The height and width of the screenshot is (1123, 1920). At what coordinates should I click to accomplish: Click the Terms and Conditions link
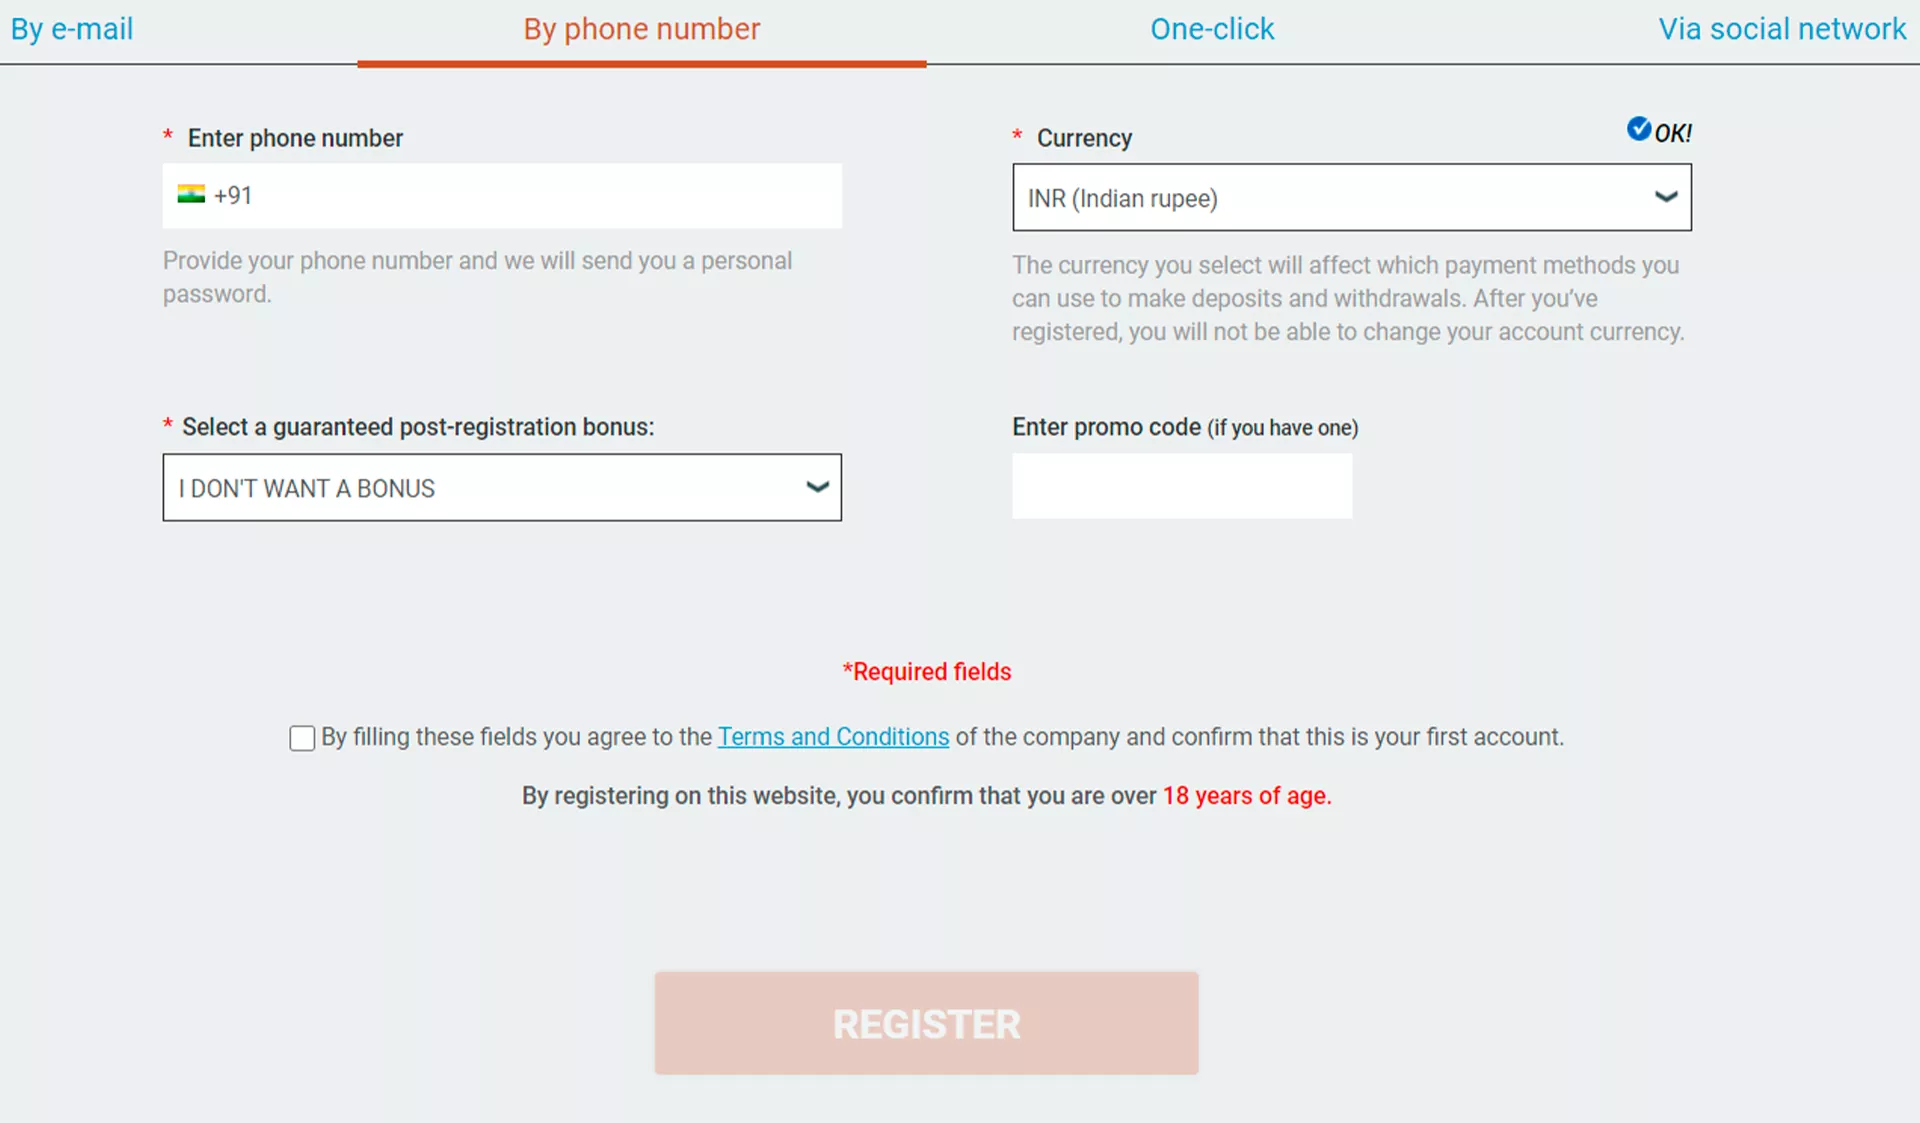click(x=832, y=737)
